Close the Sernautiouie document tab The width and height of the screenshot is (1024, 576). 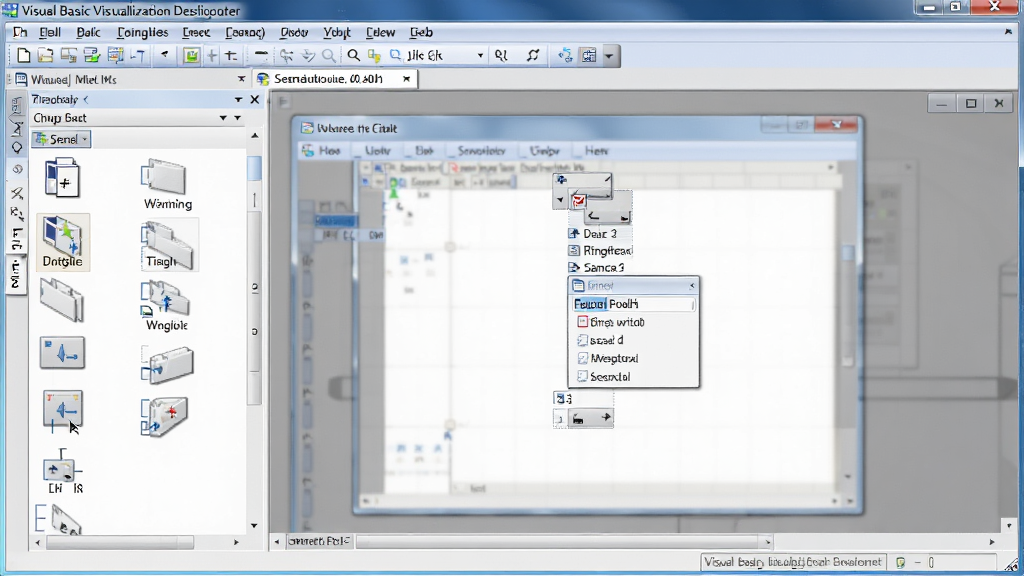coord(406,79)
